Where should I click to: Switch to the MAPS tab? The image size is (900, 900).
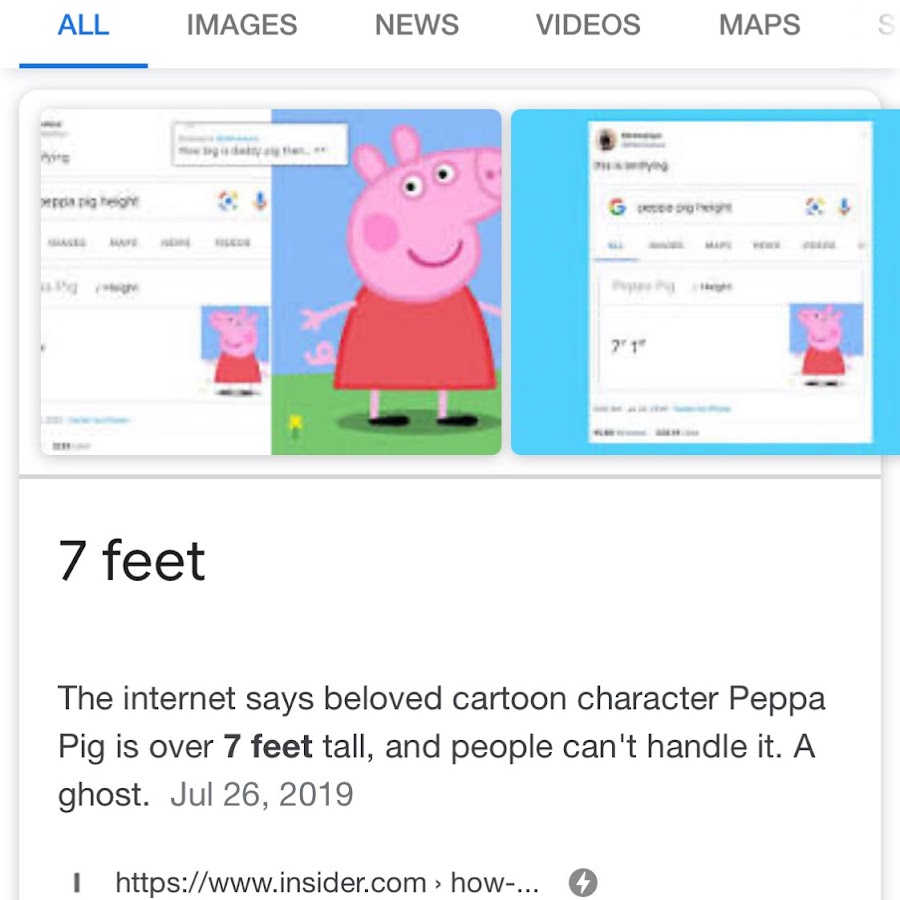[760, 25]
